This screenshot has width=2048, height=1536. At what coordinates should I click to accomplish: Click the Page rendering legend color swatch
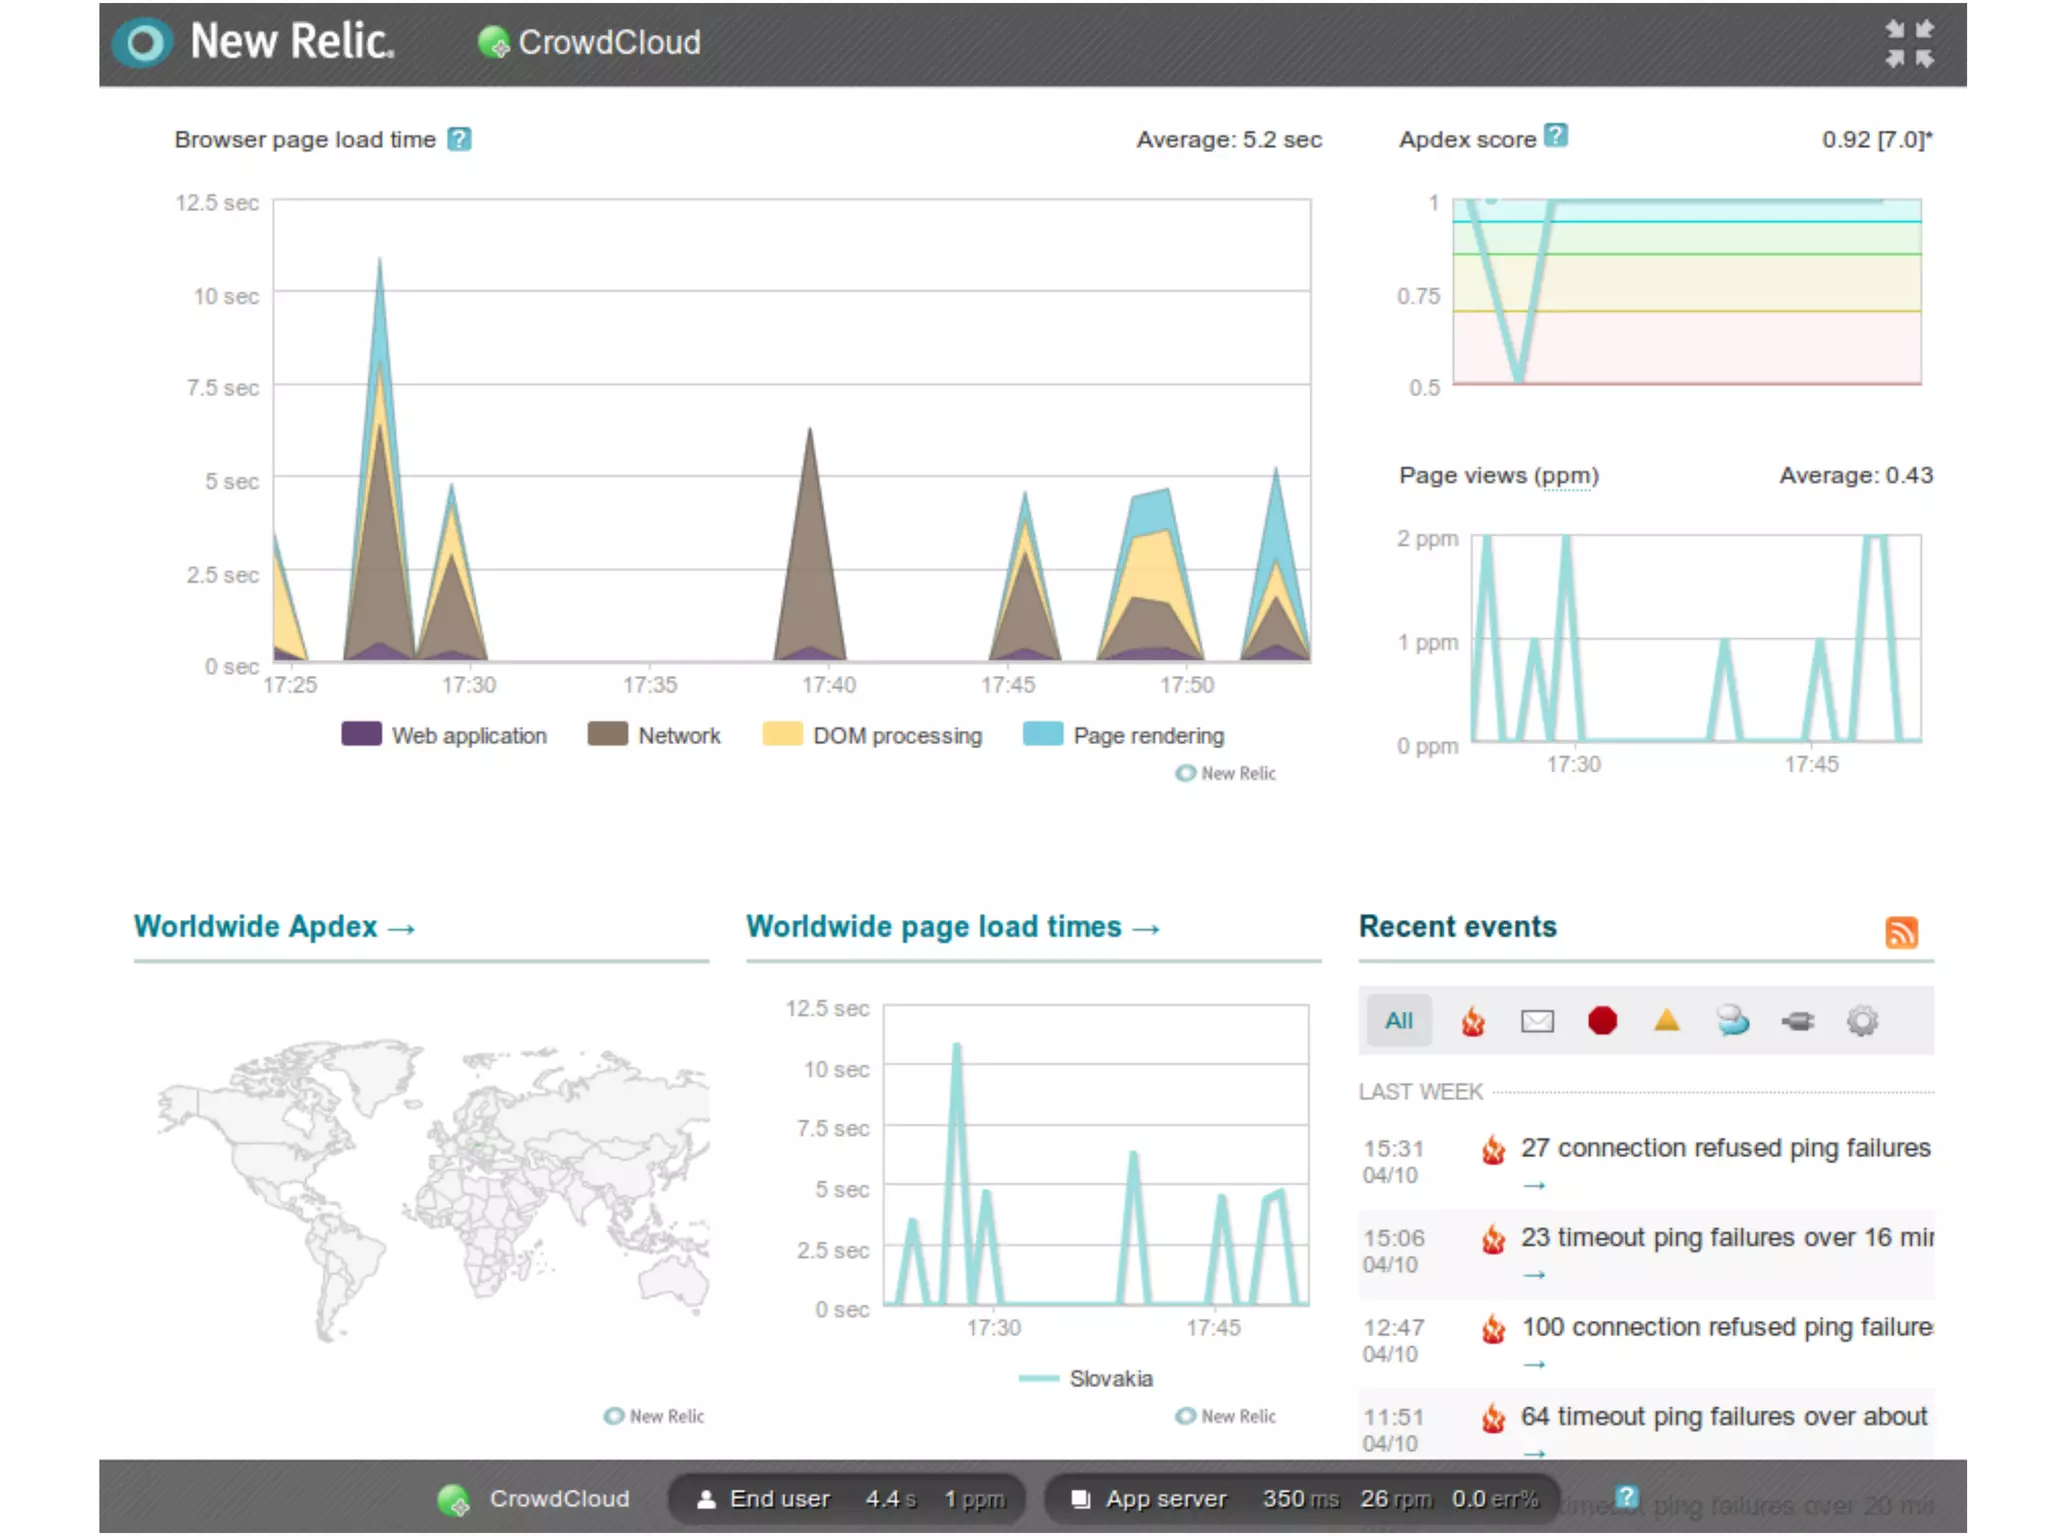click(x=1043, y=734)
